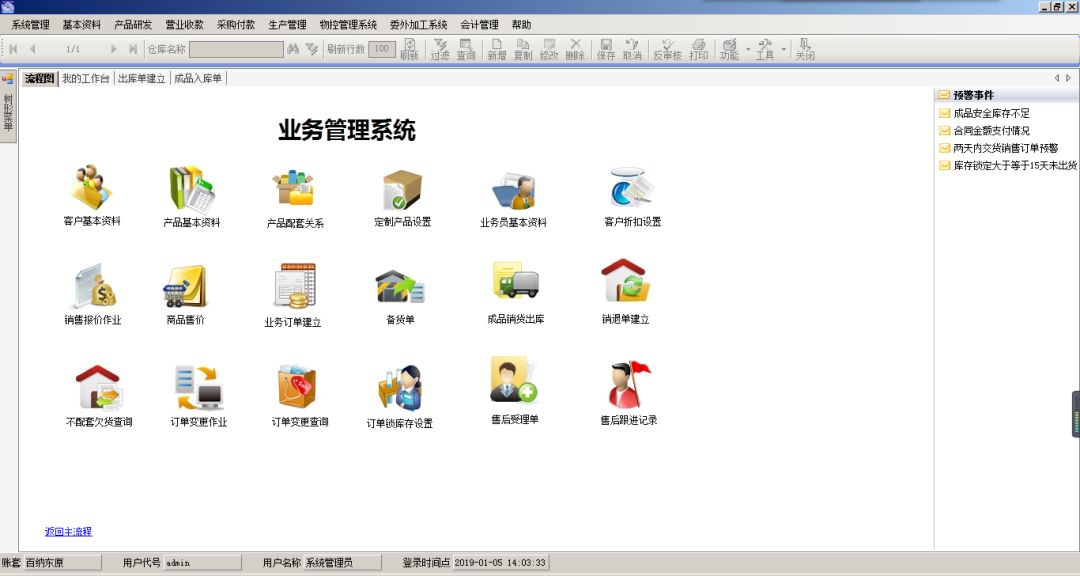This screenshot has width=1080, height=576.
Task: Open the 采购付款 menu
Action: tap(236, 25)
